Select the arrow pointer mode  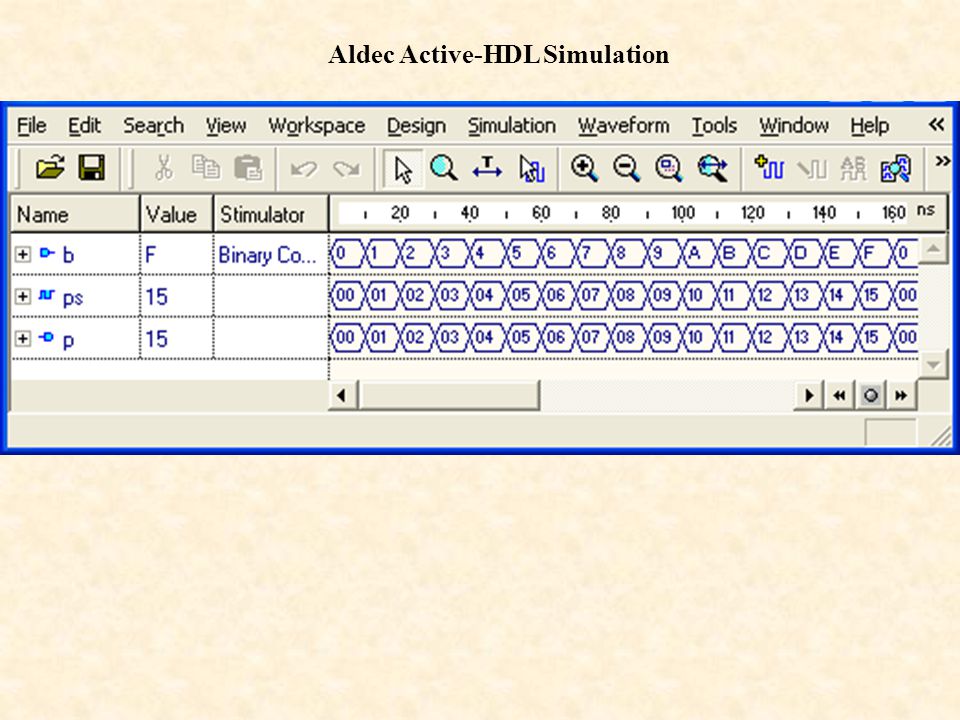[402, 168]
